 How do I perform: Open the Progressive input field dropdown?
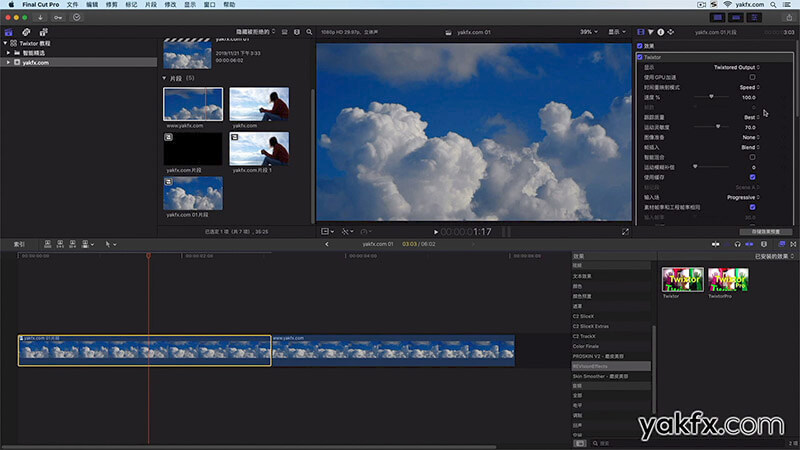pyautogui.click(x=743, y=197)
